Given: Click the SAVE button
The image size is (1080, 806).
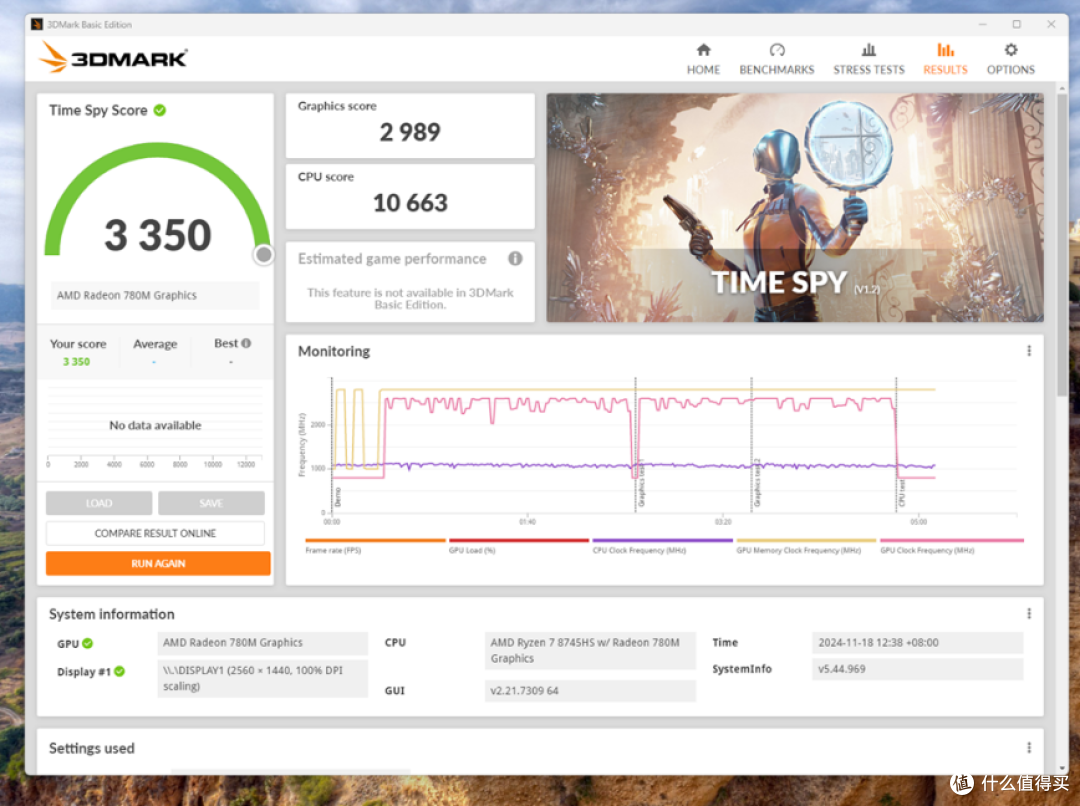Looking at the screenshot, I should (x=211, y=503).
